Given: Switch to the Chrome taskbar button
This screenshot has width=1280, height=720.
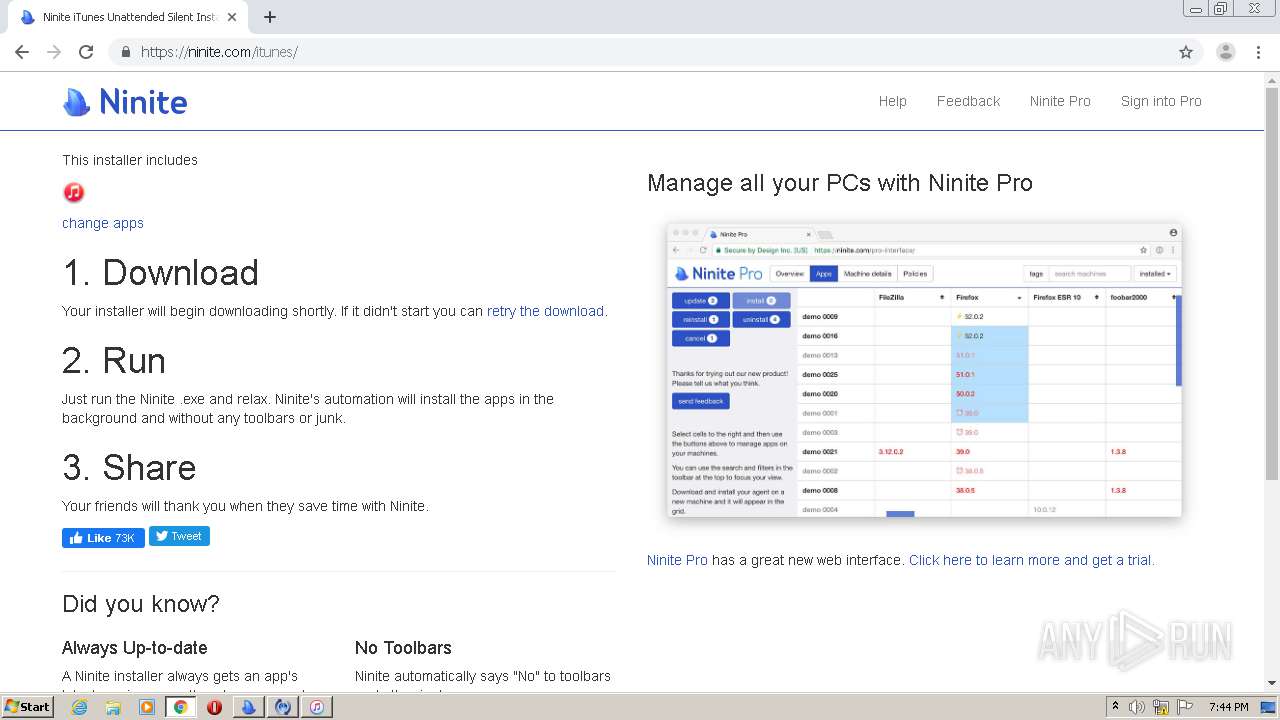Looking at the screenshot, I should click(180, 707).
